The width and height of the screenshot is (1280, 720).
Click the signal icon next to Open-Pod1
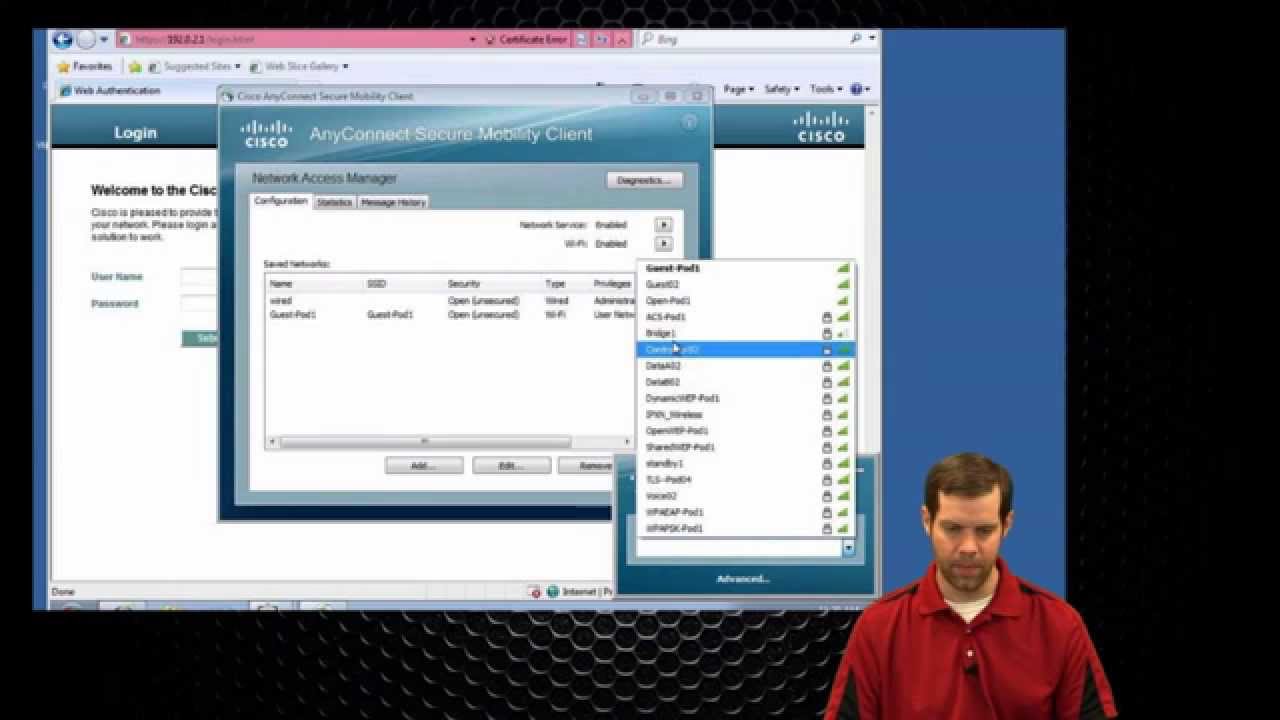[x=843, y=300]
